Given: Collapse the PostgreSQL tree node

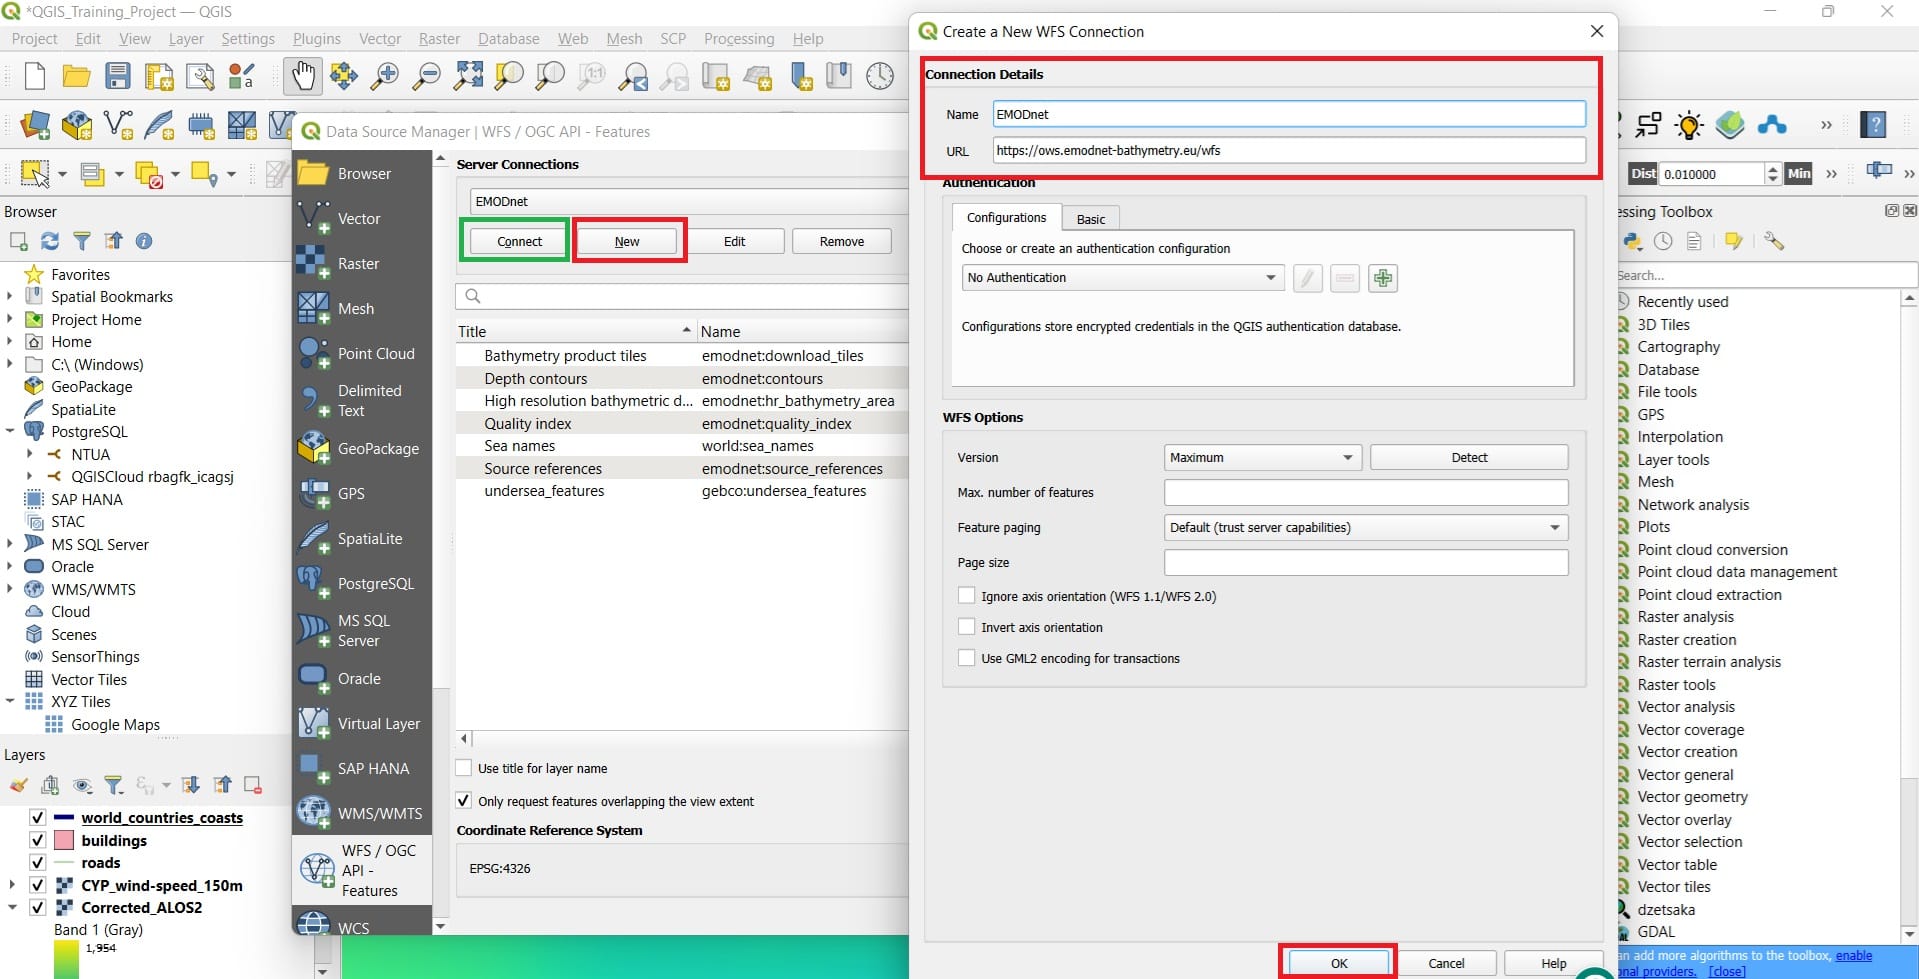Looking at the screenshot, I should click(10, 432).
